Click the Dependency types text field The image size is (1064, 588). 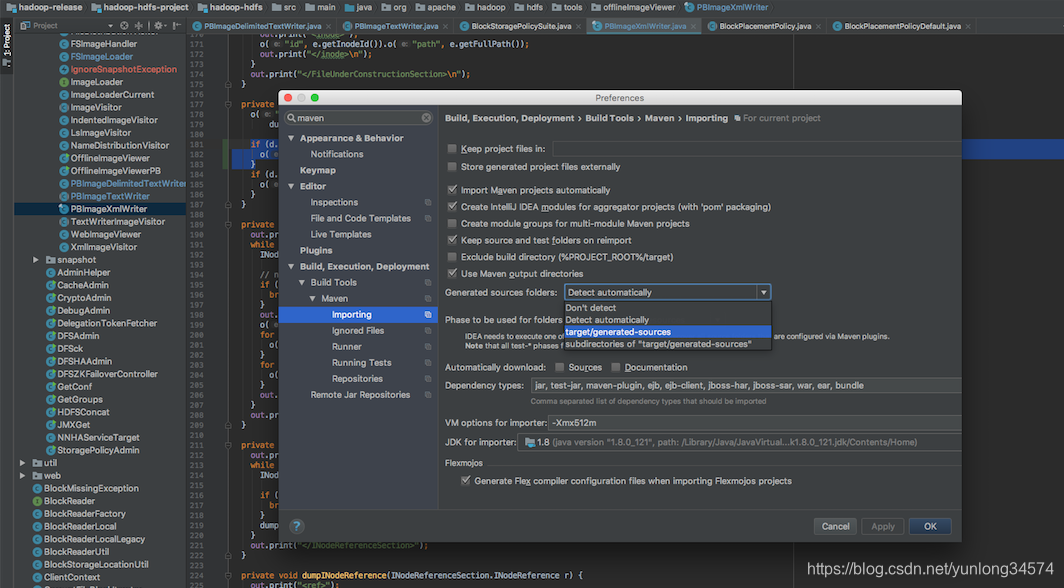pos(746,385)
